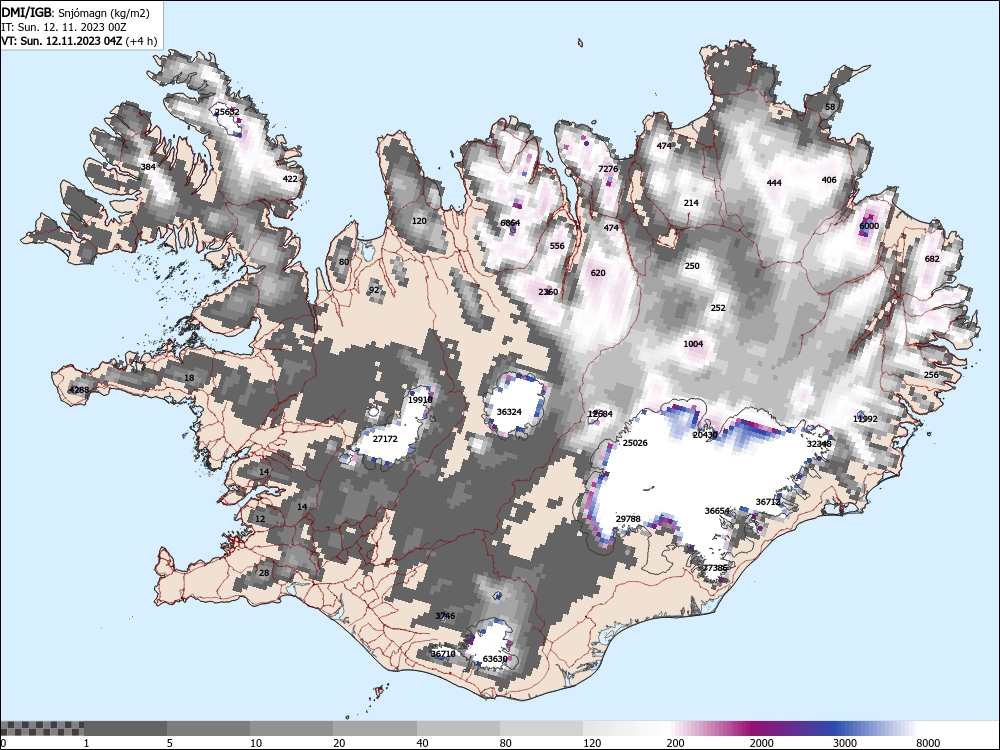
Task: Select the darkest gray 1–5 legend swatch
Action: point(126,729)
